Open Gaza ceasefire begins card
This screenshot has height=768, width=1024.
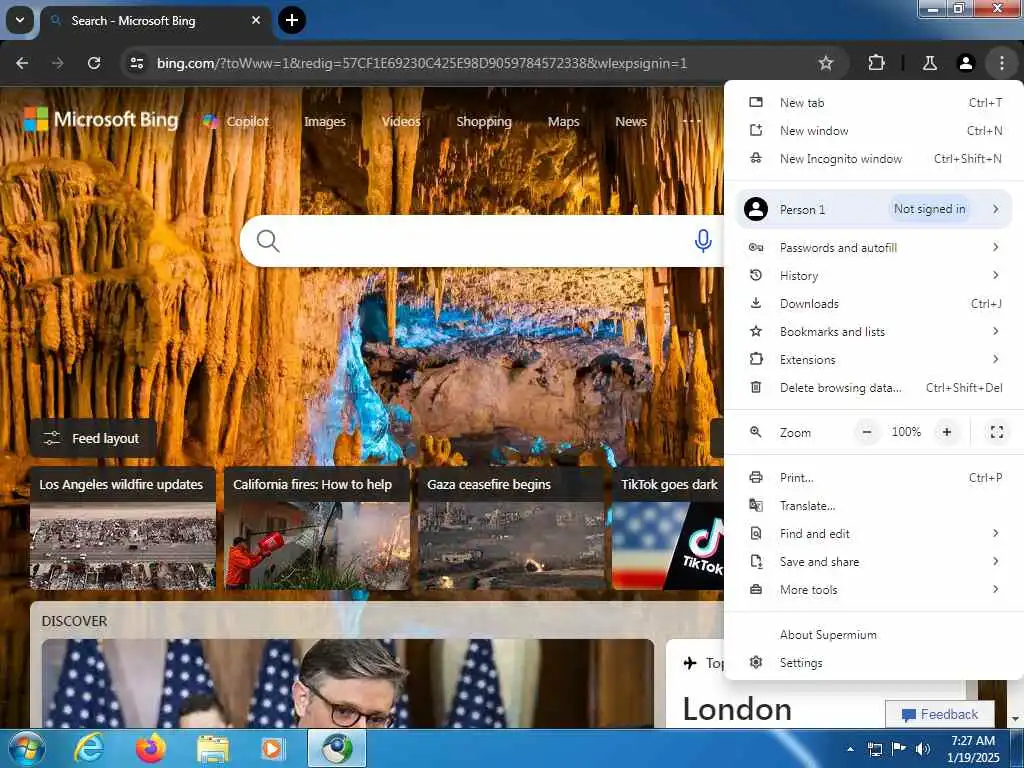[511, 529]
